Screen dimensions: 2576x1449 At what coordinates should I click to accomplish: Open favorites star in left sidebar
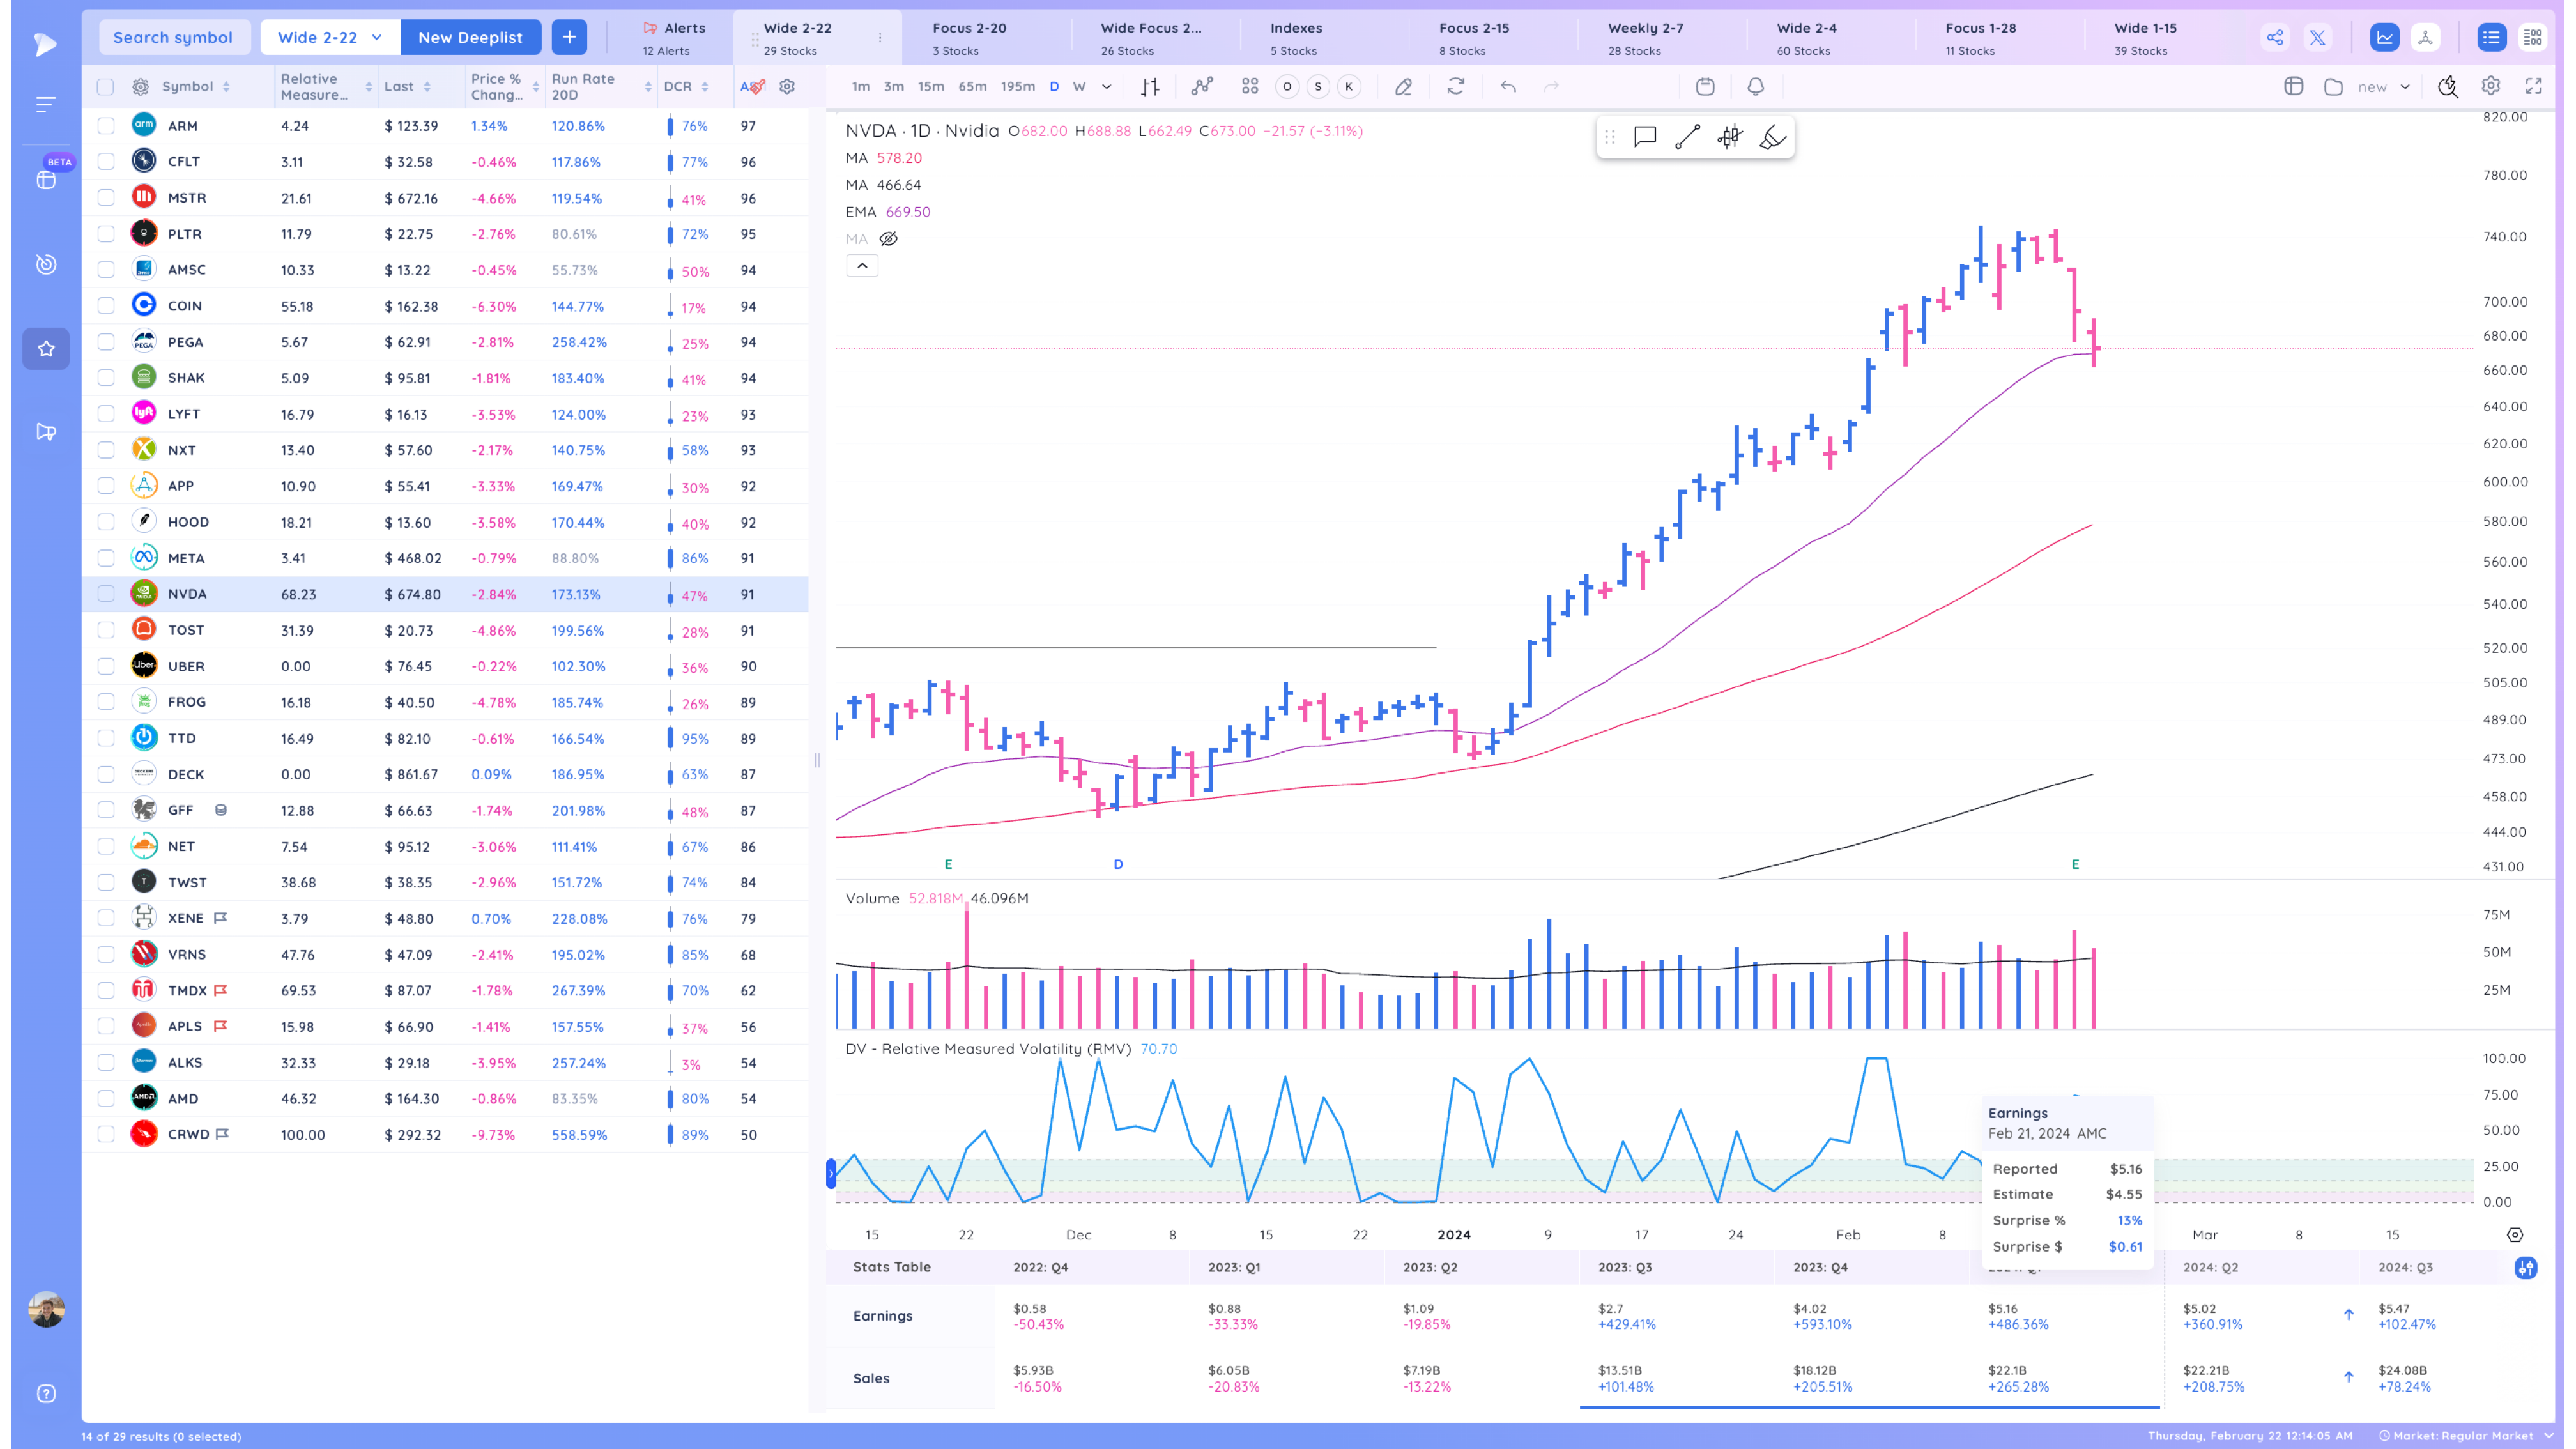coord(46,349)
